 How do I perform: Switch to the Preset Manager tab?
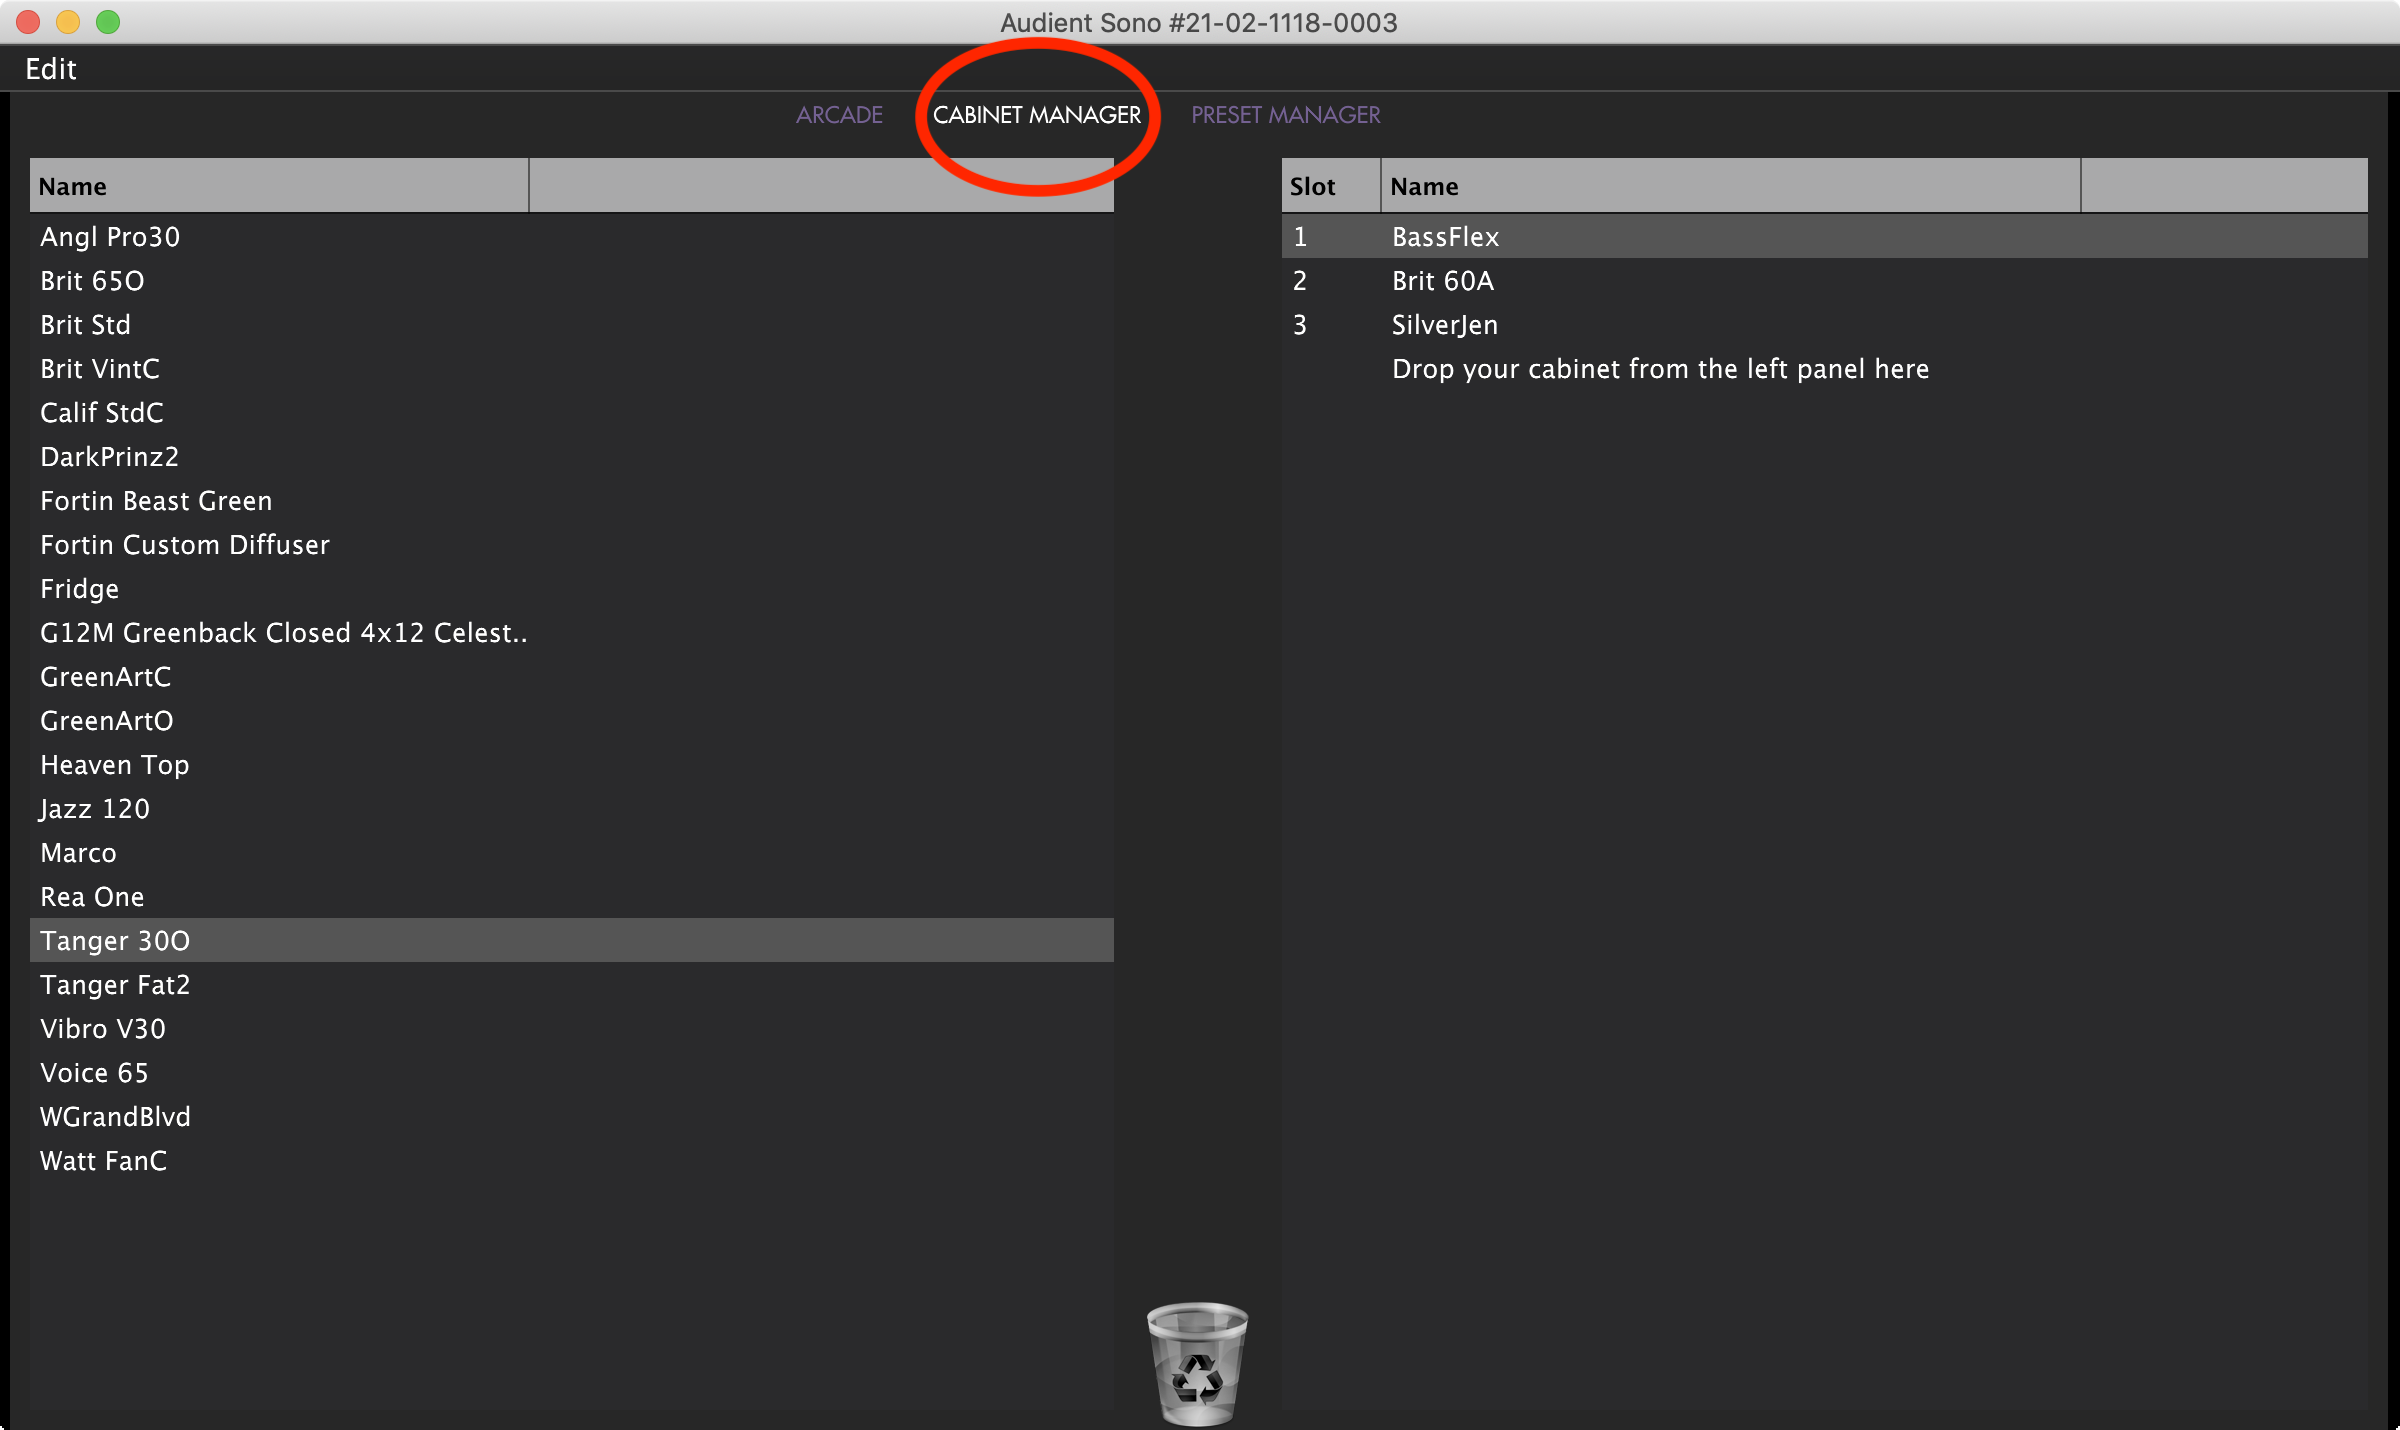[x=1285, y=115]
